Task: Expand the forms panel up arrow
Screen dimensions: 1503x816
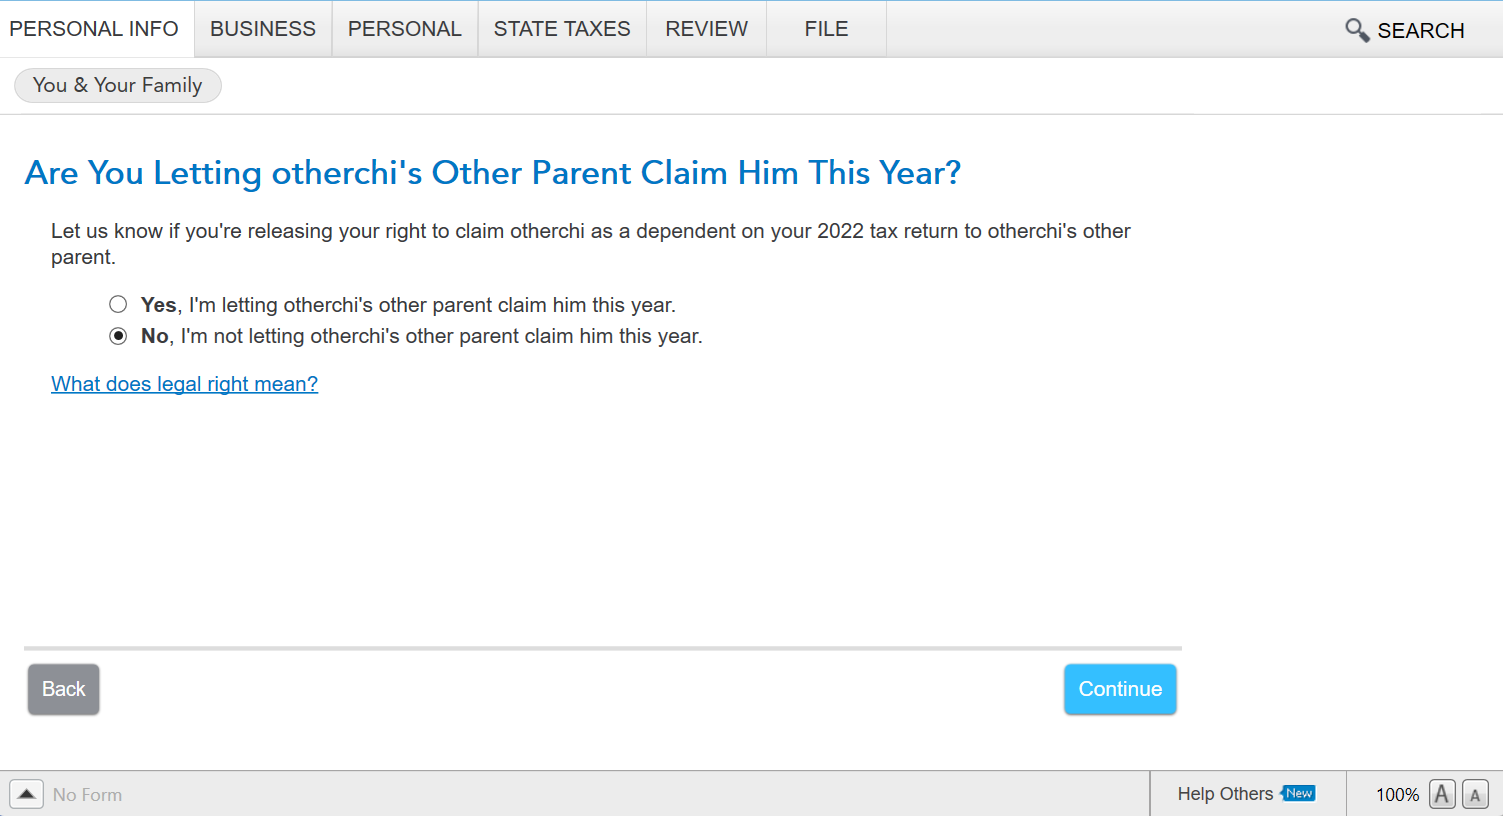Action: point(27,794)
